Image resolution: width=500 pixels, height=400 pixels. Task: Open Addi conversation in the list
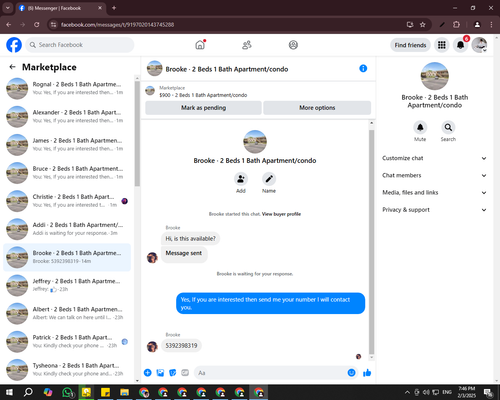[67, 229]
